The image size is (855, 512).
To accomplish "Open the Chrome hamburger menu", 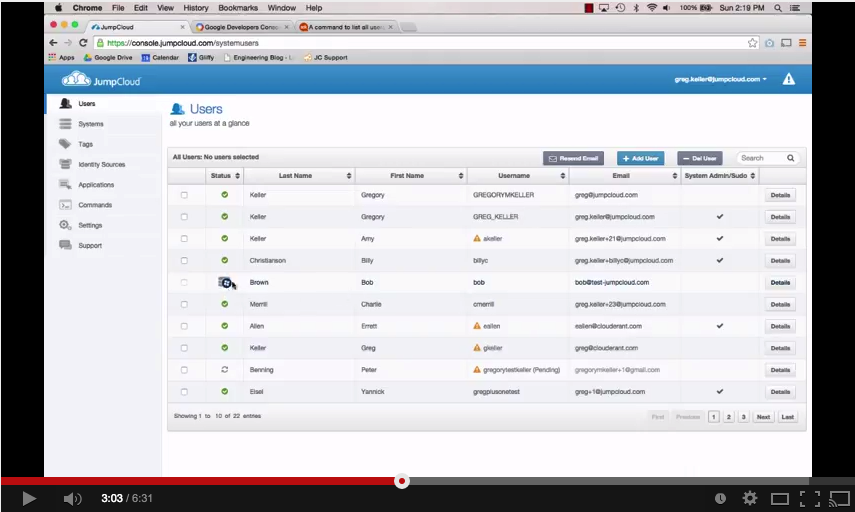I will (802, 43).
